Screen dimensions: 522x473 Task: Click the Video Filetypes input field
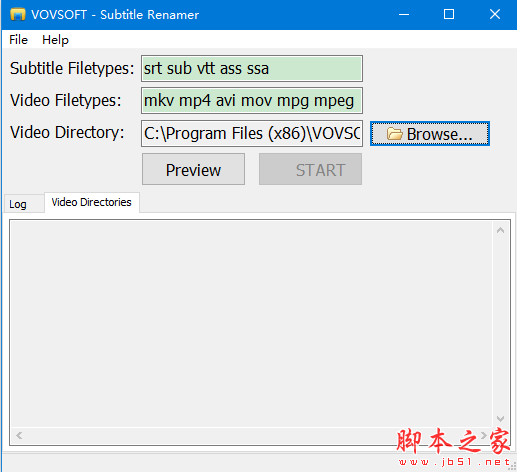coord(252,101)
